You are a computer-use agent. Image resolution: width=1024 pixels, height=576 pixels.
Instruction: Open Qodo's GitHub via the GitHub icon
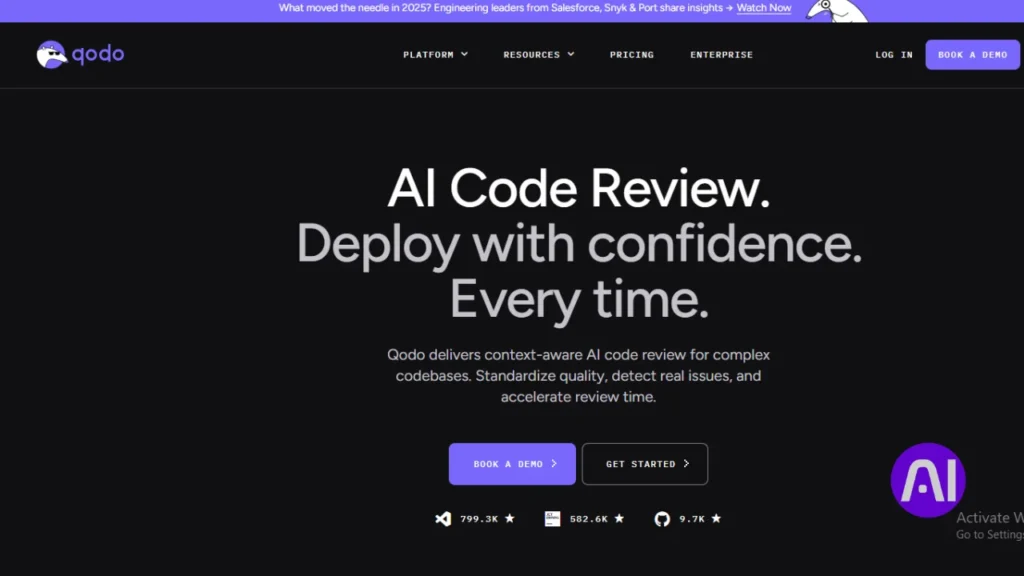click(664, 519)
